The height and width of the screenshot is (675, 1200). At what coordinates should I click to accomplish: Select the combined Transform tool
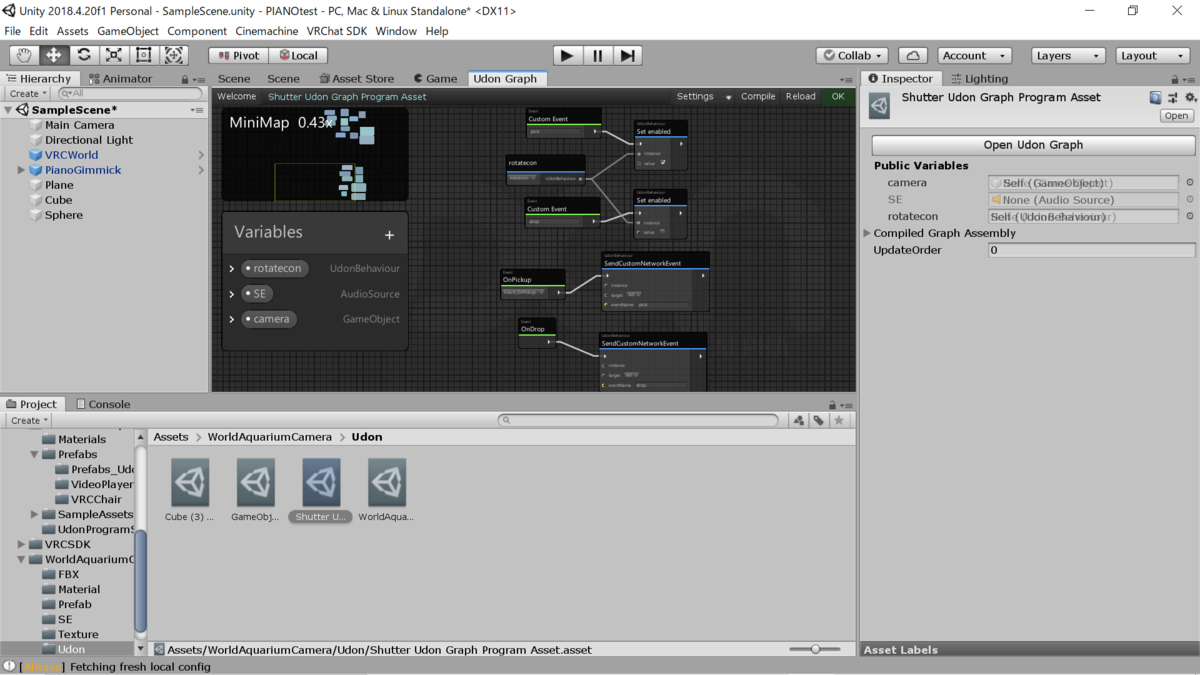(x=174, y=56)
